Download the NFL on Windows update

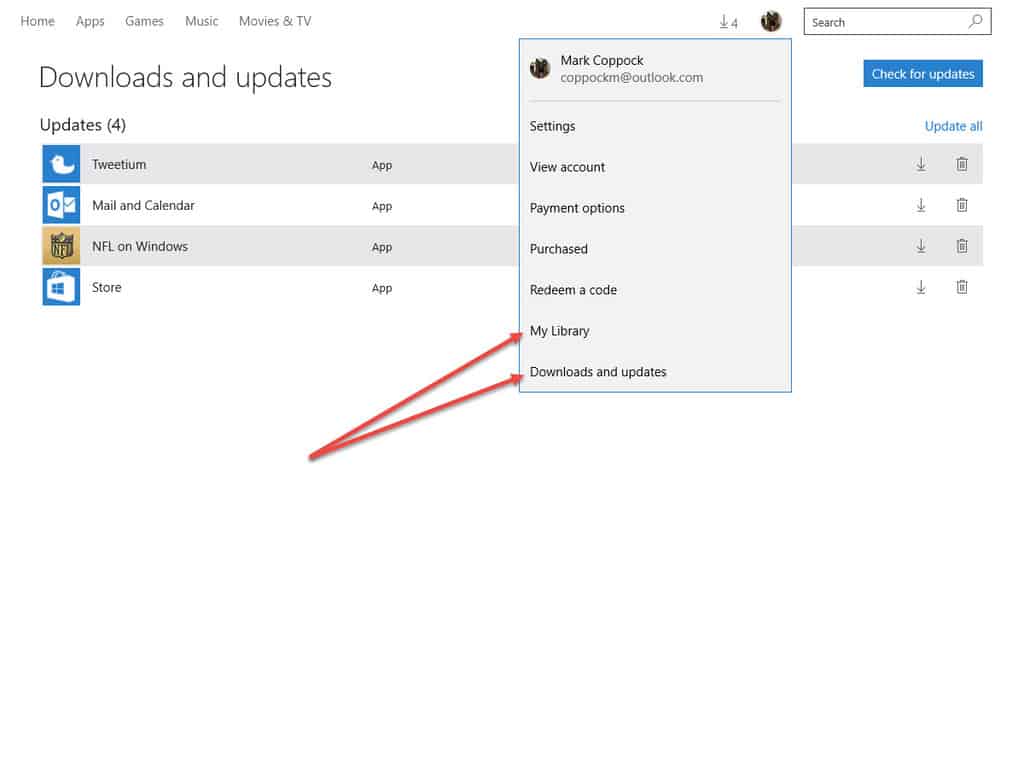921,246
